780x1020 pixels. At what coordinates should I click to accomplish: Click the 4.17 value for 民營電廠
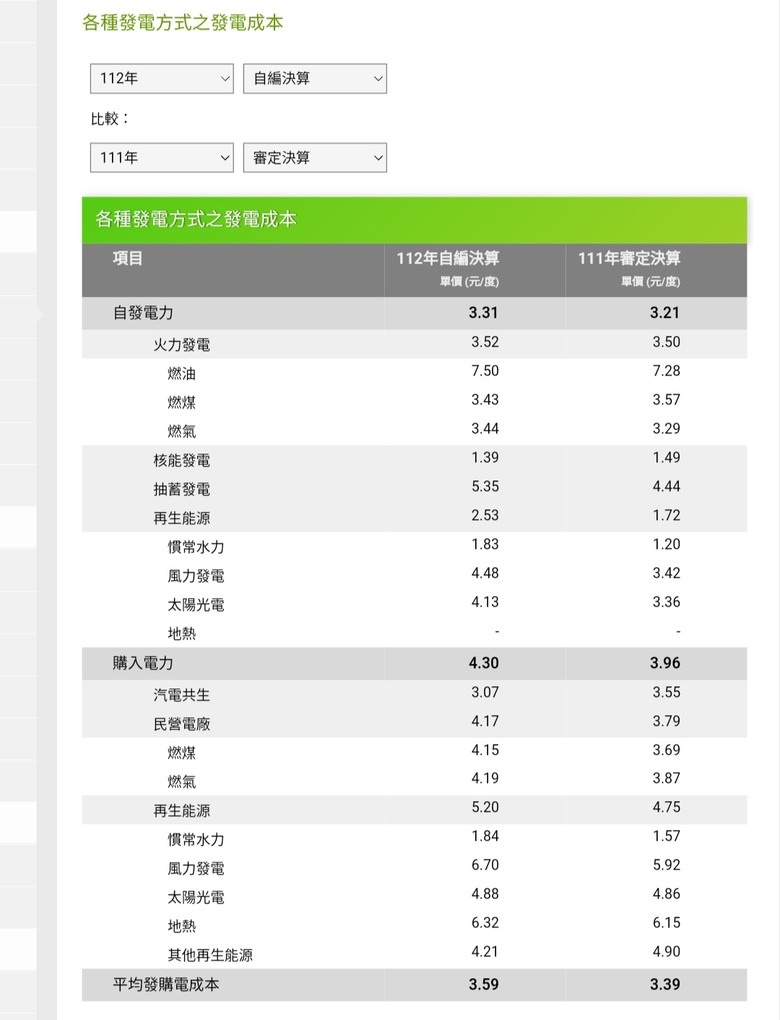tap(485, 721)
